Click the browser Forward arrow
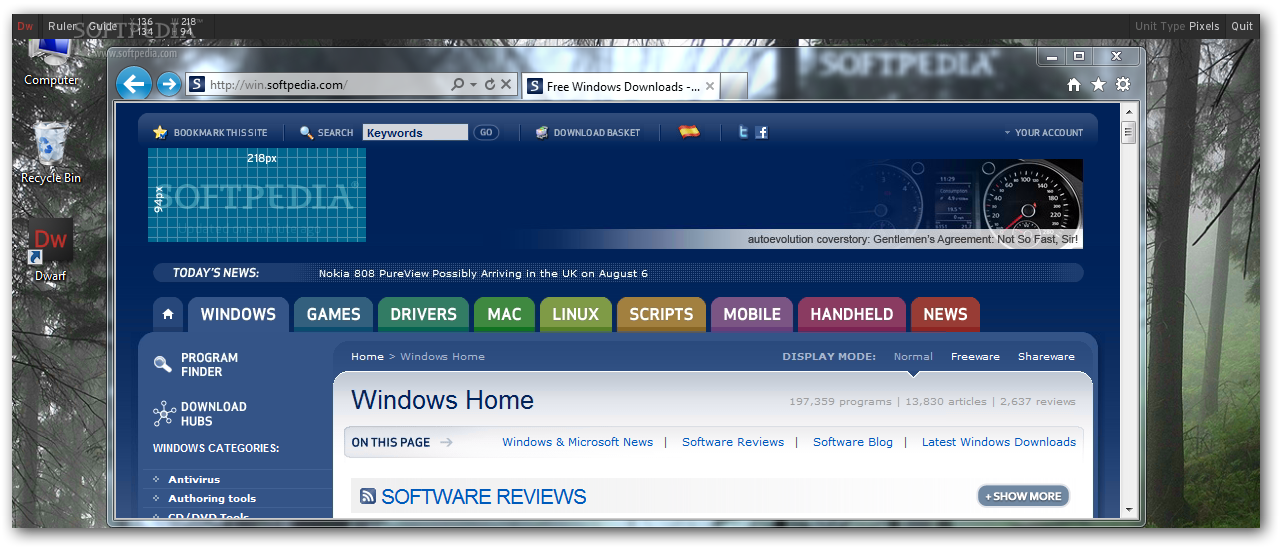 point(168,84)
